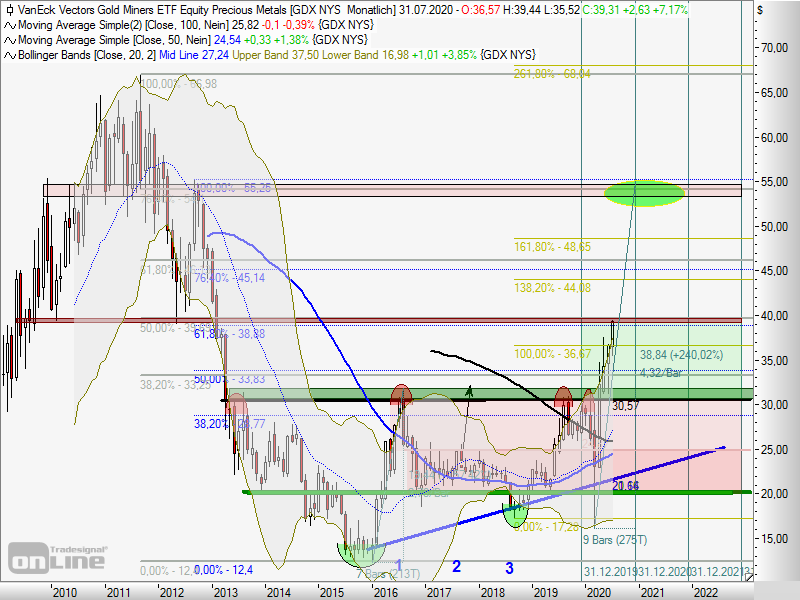Click the 2016 year label on time axis
This screenshot has height=600, width=800.
click(385, 592)
